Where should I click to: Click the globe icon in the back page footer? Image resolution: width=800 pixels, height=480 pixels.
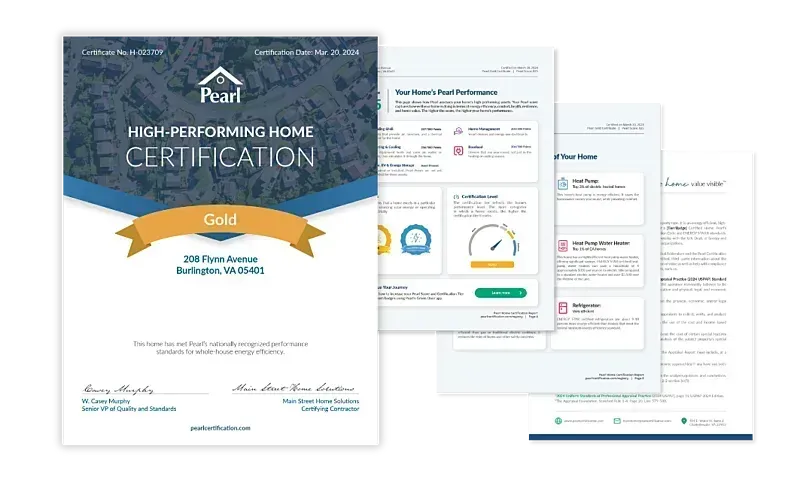[x=558, y=421]
